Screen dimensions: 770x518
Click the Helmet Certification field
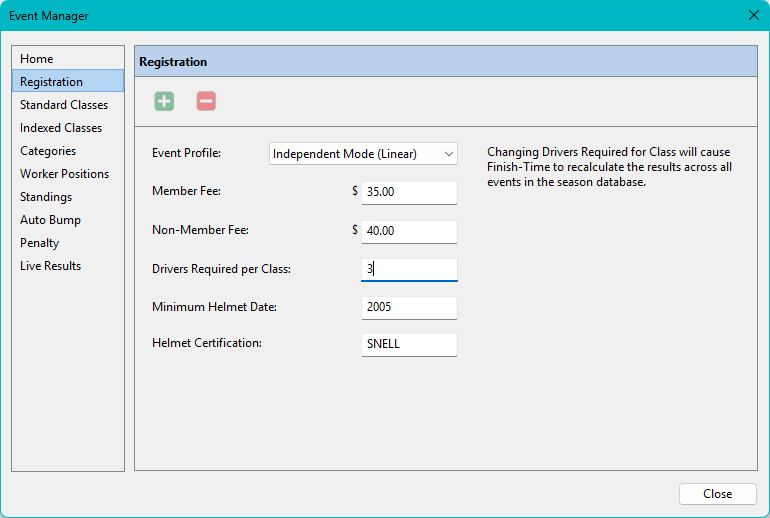409,344
